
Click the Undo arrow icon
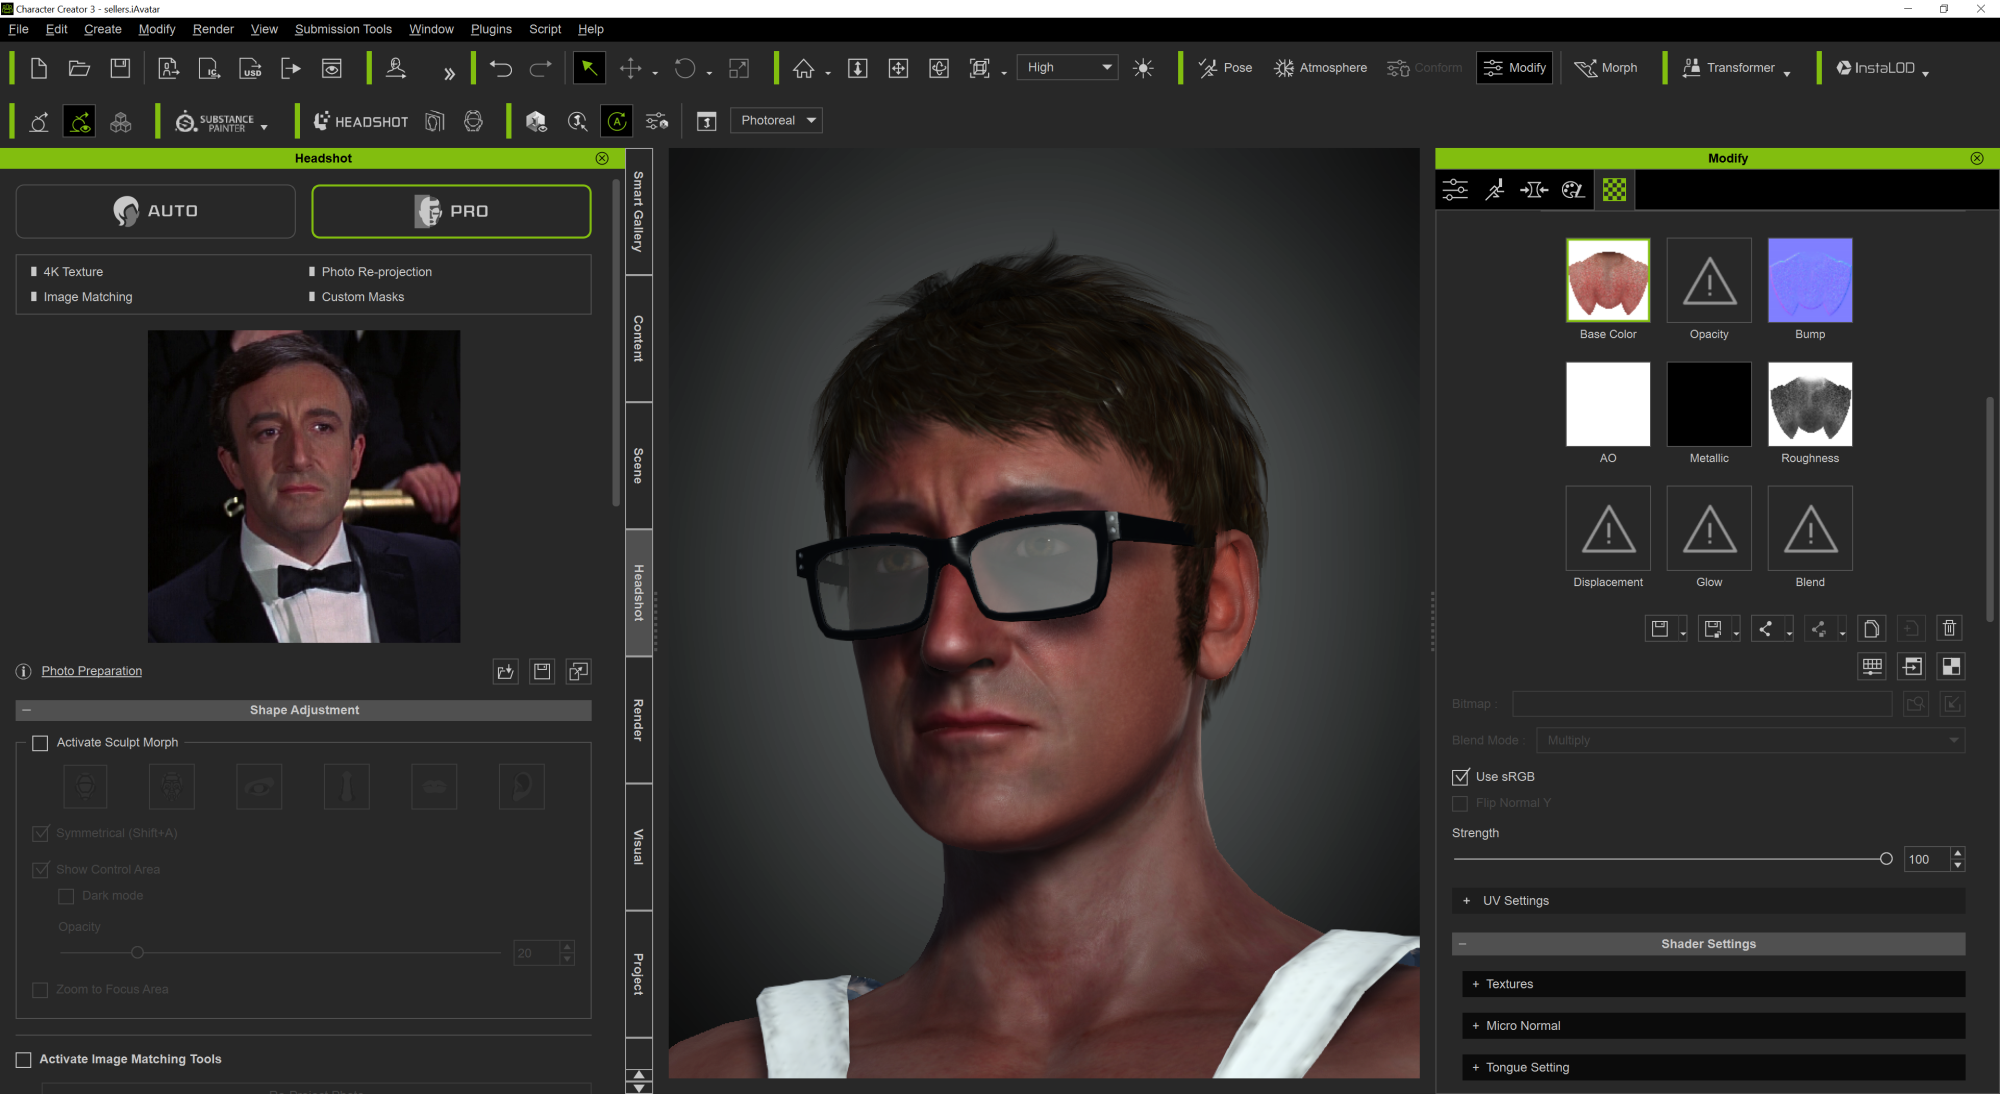click(501, 68)
